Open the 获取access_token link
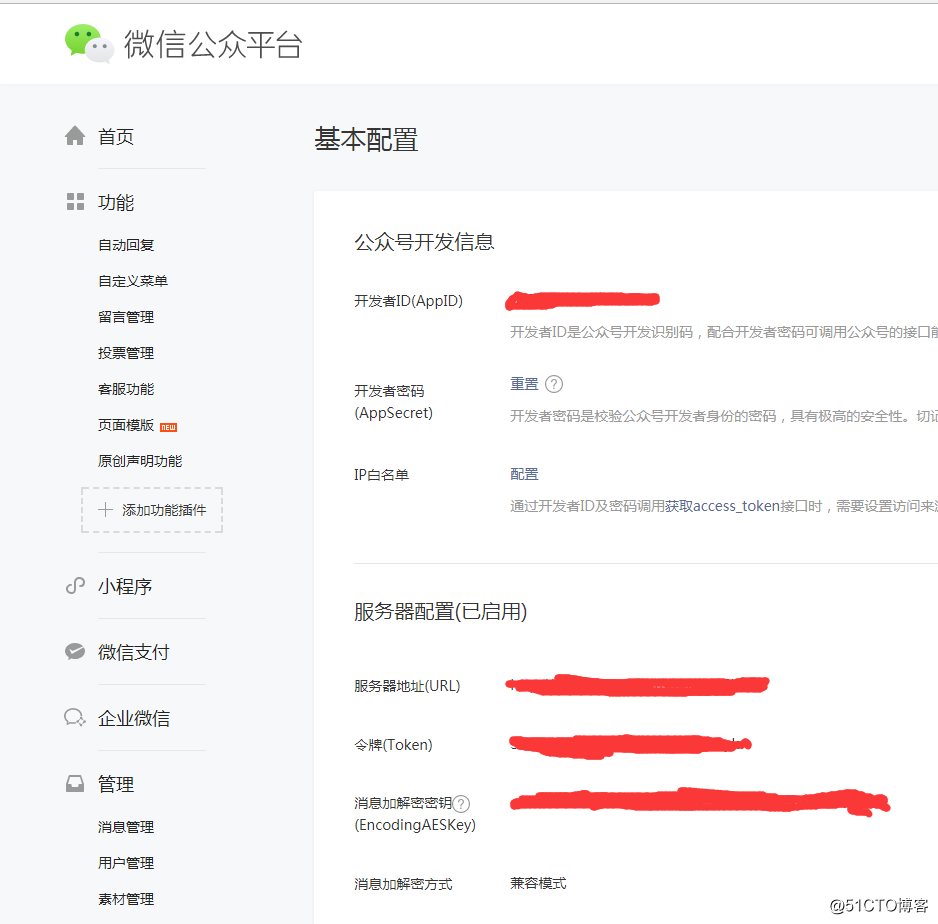The width and height of the screenshot is (938, 924). tap(723, 506)
